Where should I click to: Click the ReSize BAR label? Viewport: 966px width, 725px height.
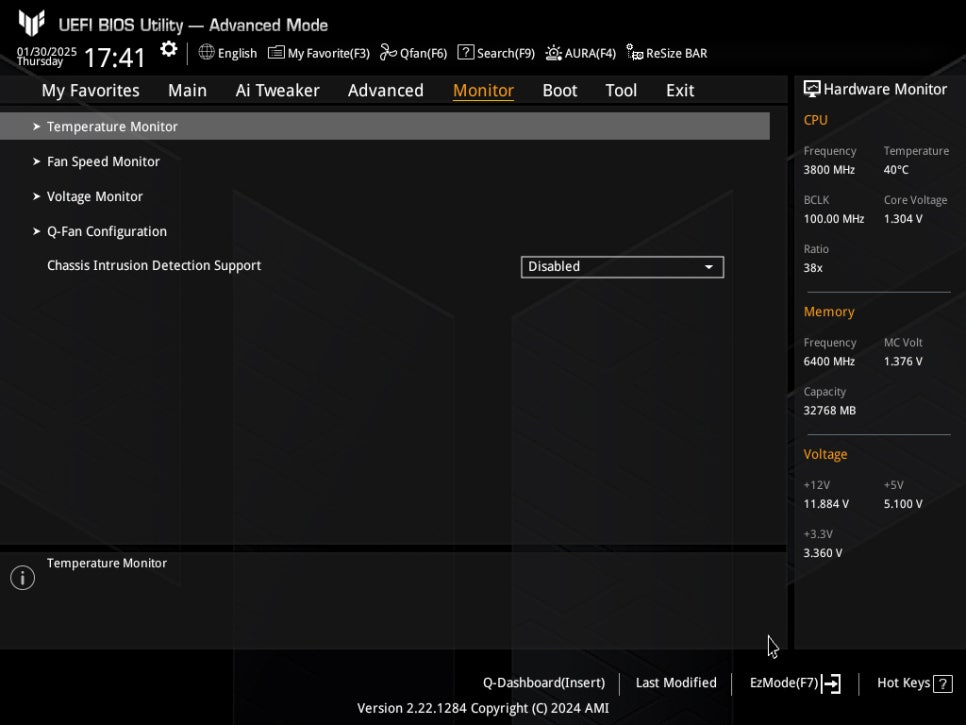pyautogui.click(x=676, y=54)
